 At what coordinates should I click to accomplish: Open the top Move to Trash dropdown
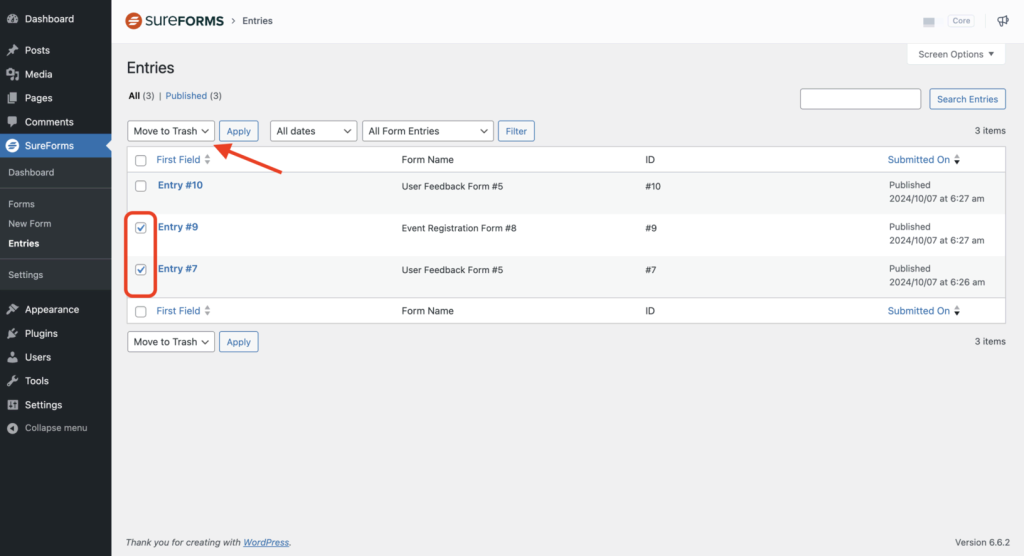point(171,131)
